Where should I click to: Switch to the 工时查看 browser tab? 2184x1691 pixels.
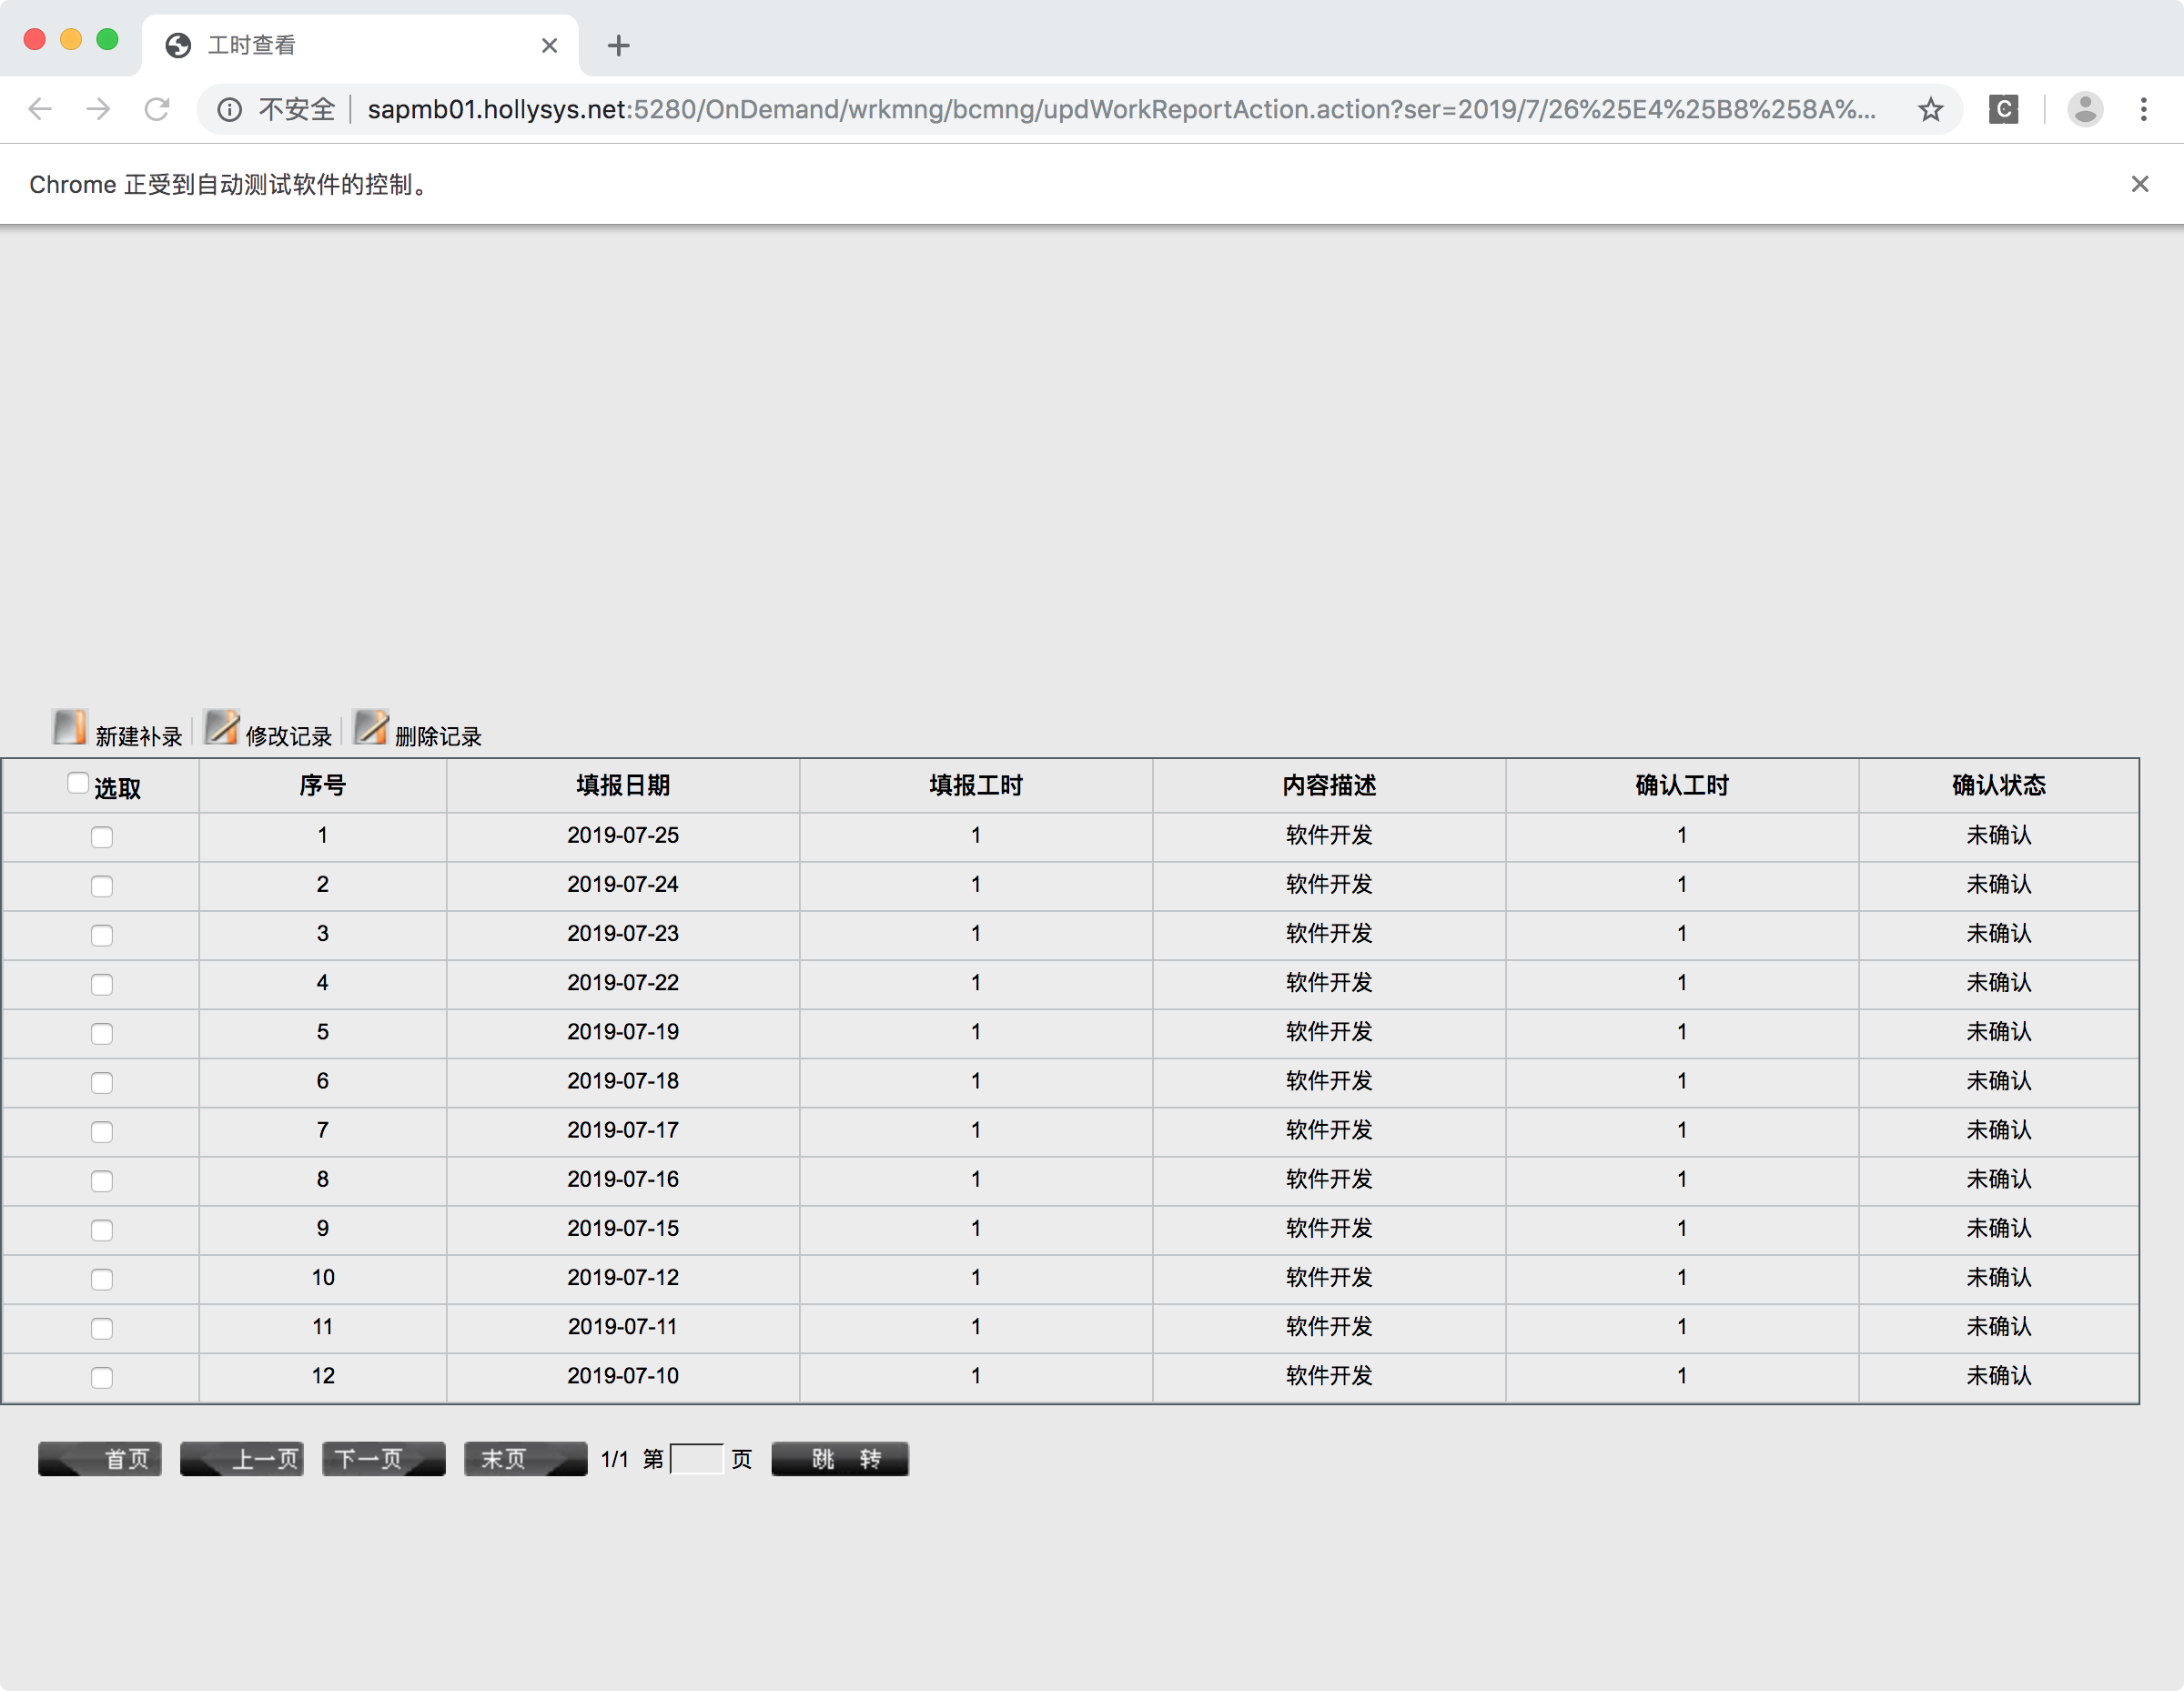coord(350,45)
